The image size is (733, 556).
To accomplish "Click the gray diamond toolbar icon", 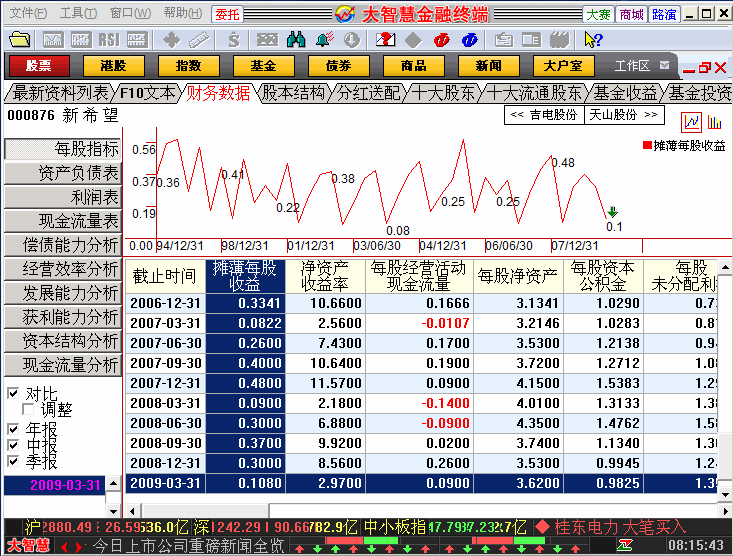I will [413, 40].
